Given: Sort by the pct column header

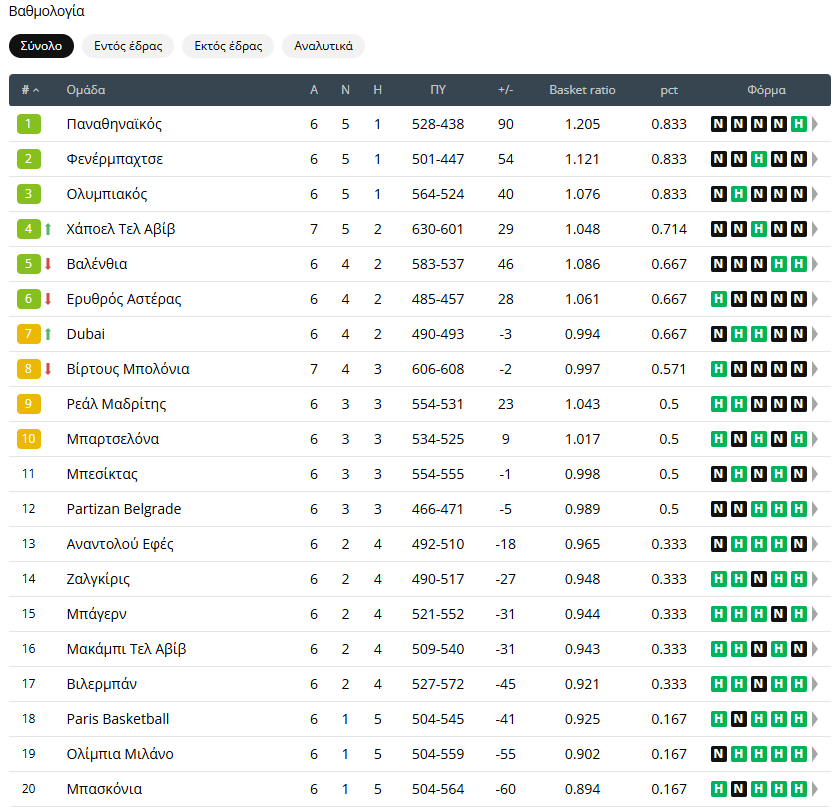Looking at the screenshot, I should (669, 90).
